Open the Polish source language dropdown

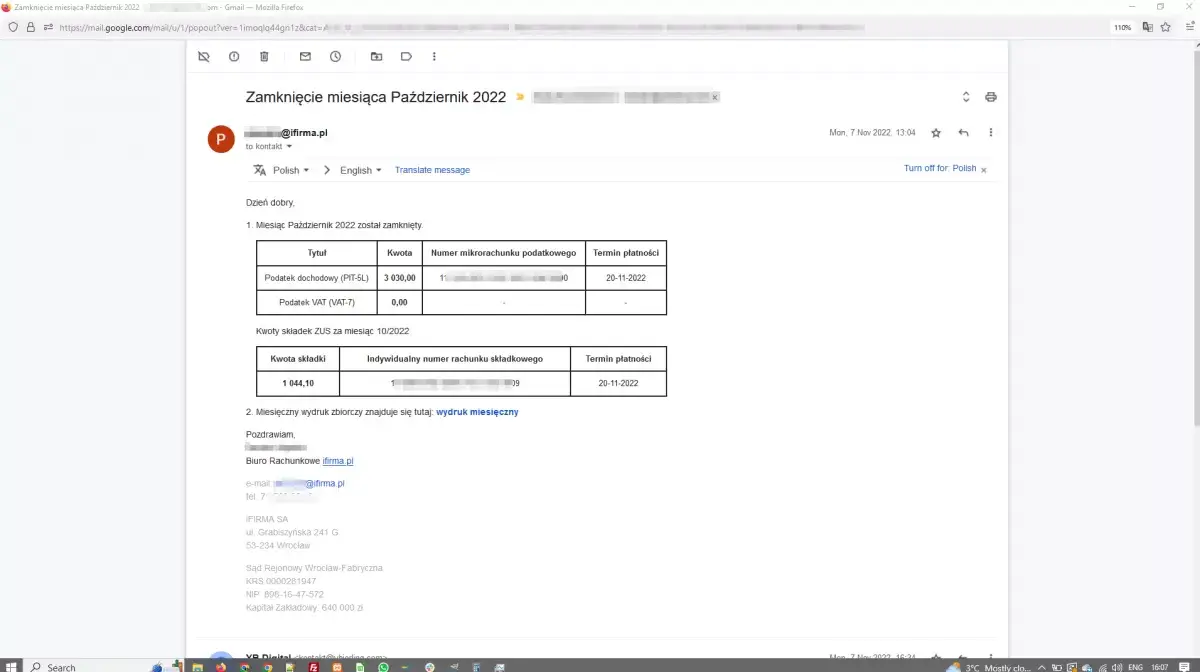(x=291, y=170)
